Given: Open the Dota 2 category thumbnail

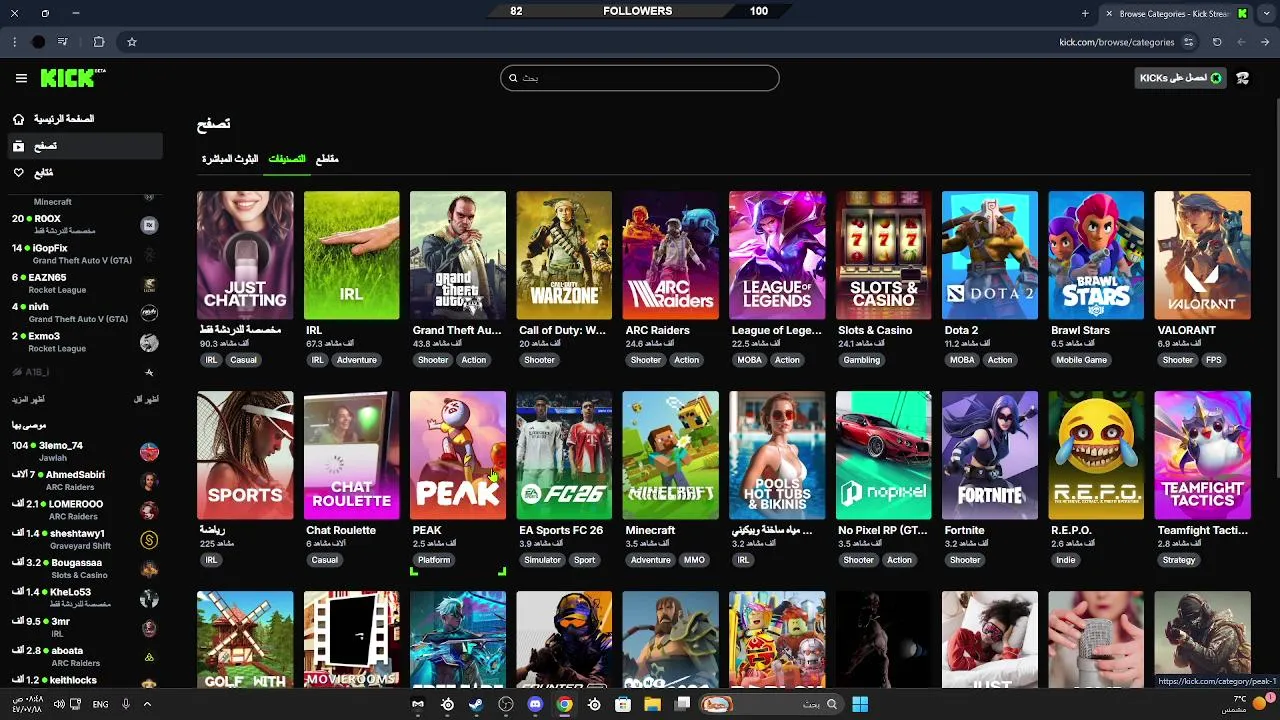Looking at the screenshot, I should tap(990, 255).
